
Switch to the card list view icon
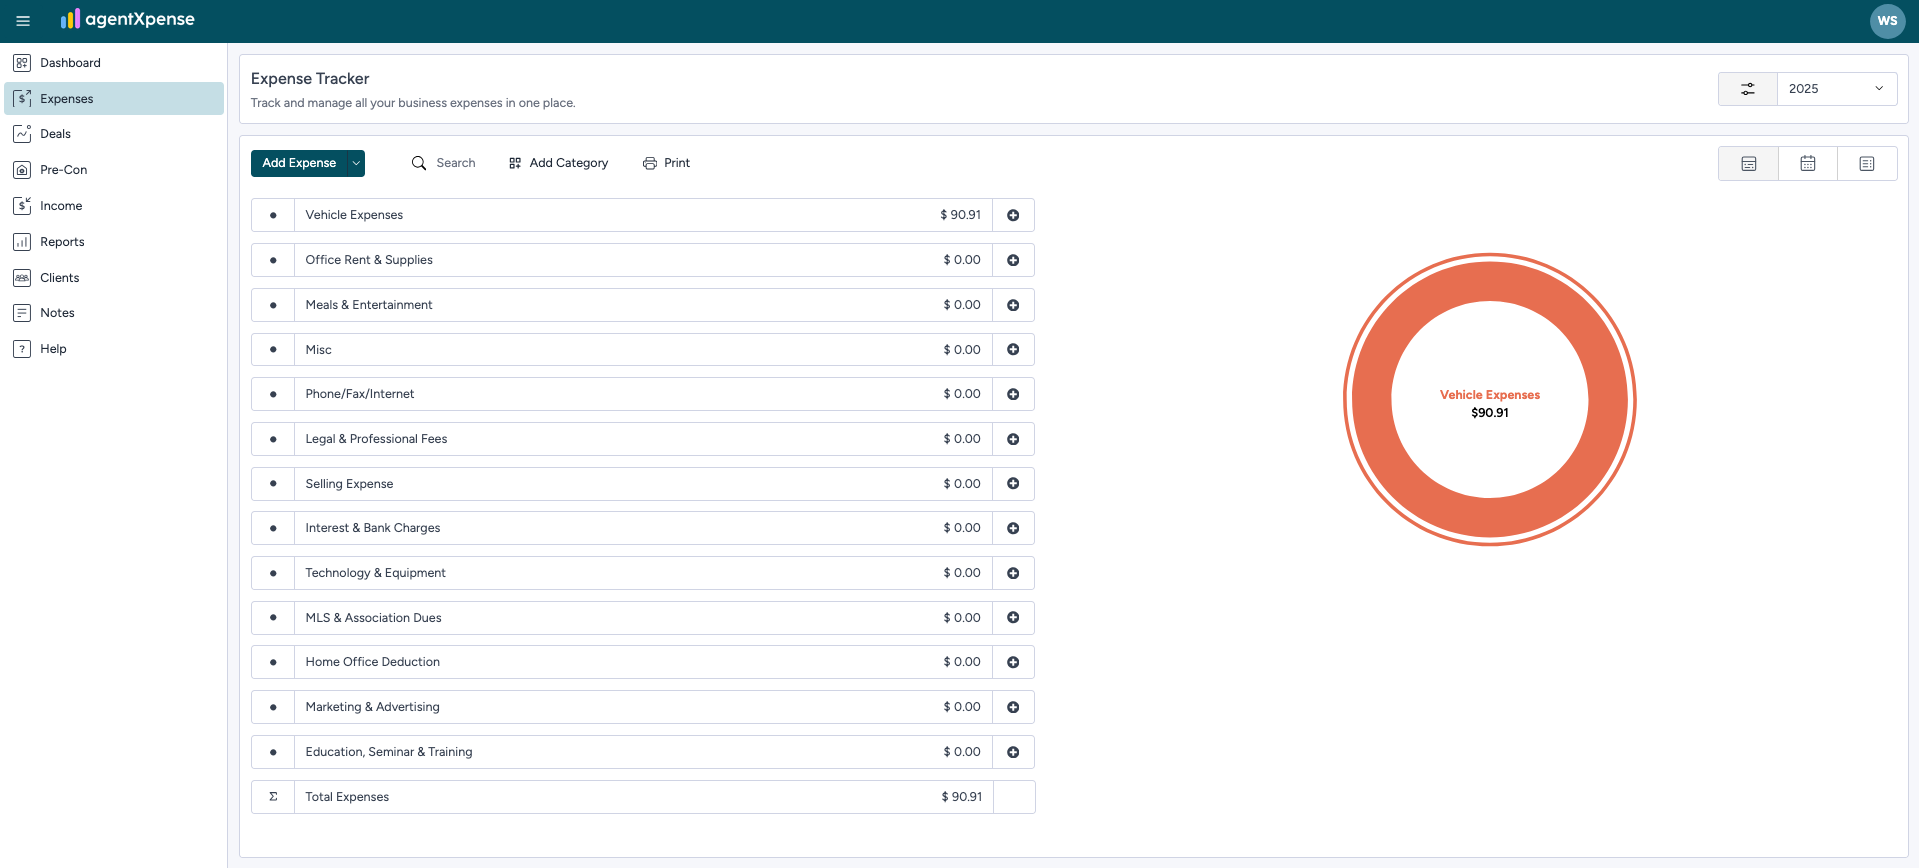click(1748, 164)
